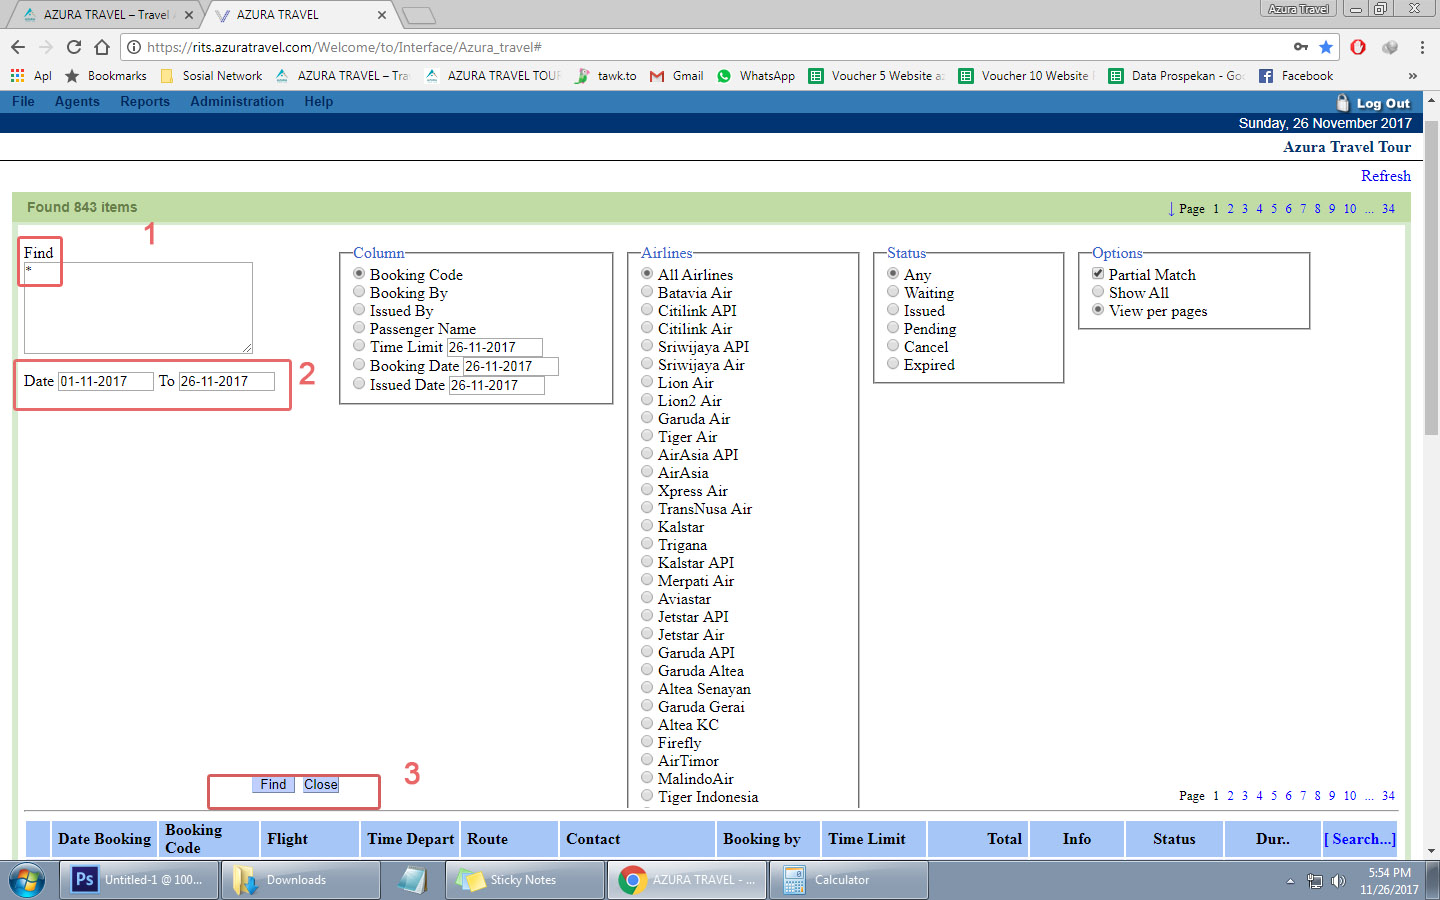
Task: Click the [Search...] header link
Action: (x=1359, y=839)
